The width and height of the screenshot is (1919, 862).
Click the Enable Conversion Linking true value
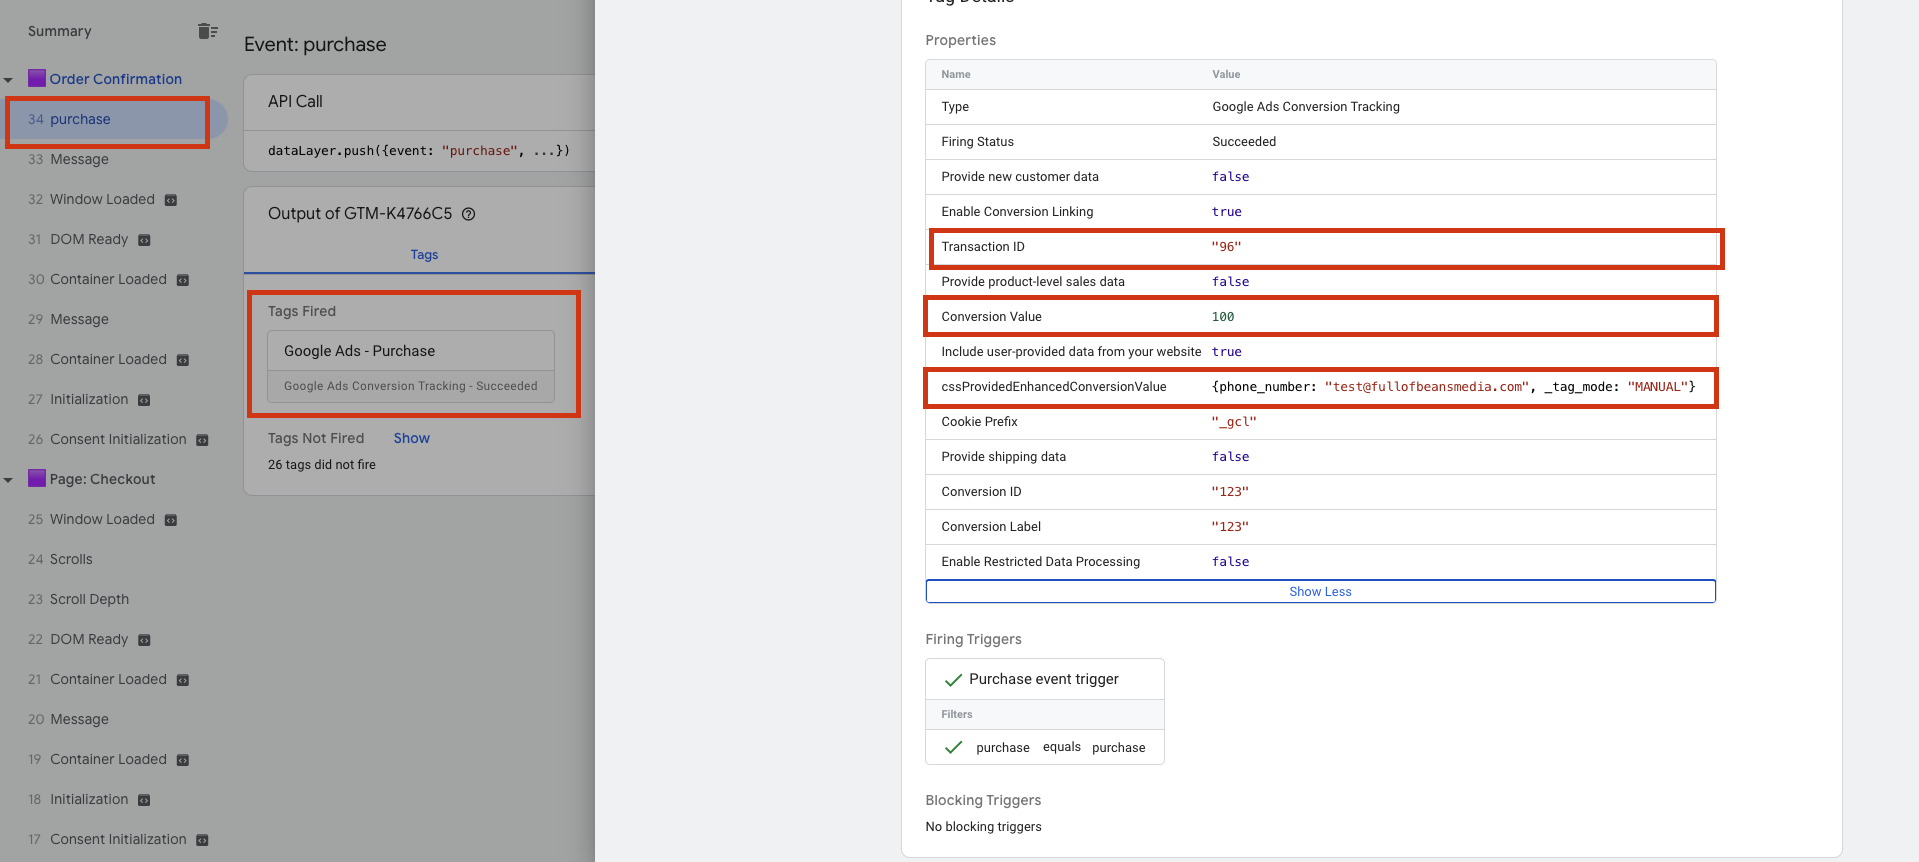click(x=1227, y=212)
